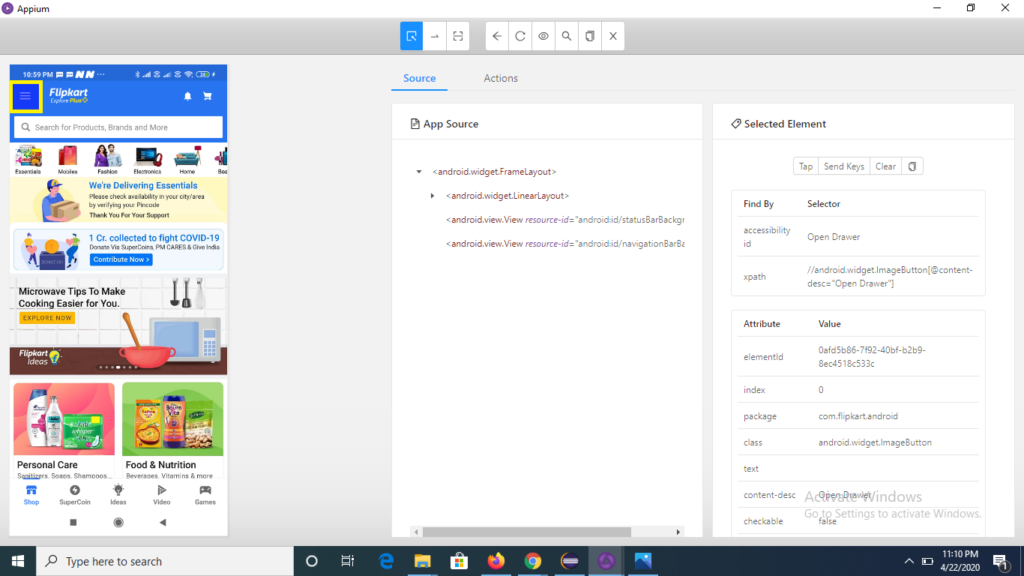Copy selected element attributes icon

click(x=912, y=167)
